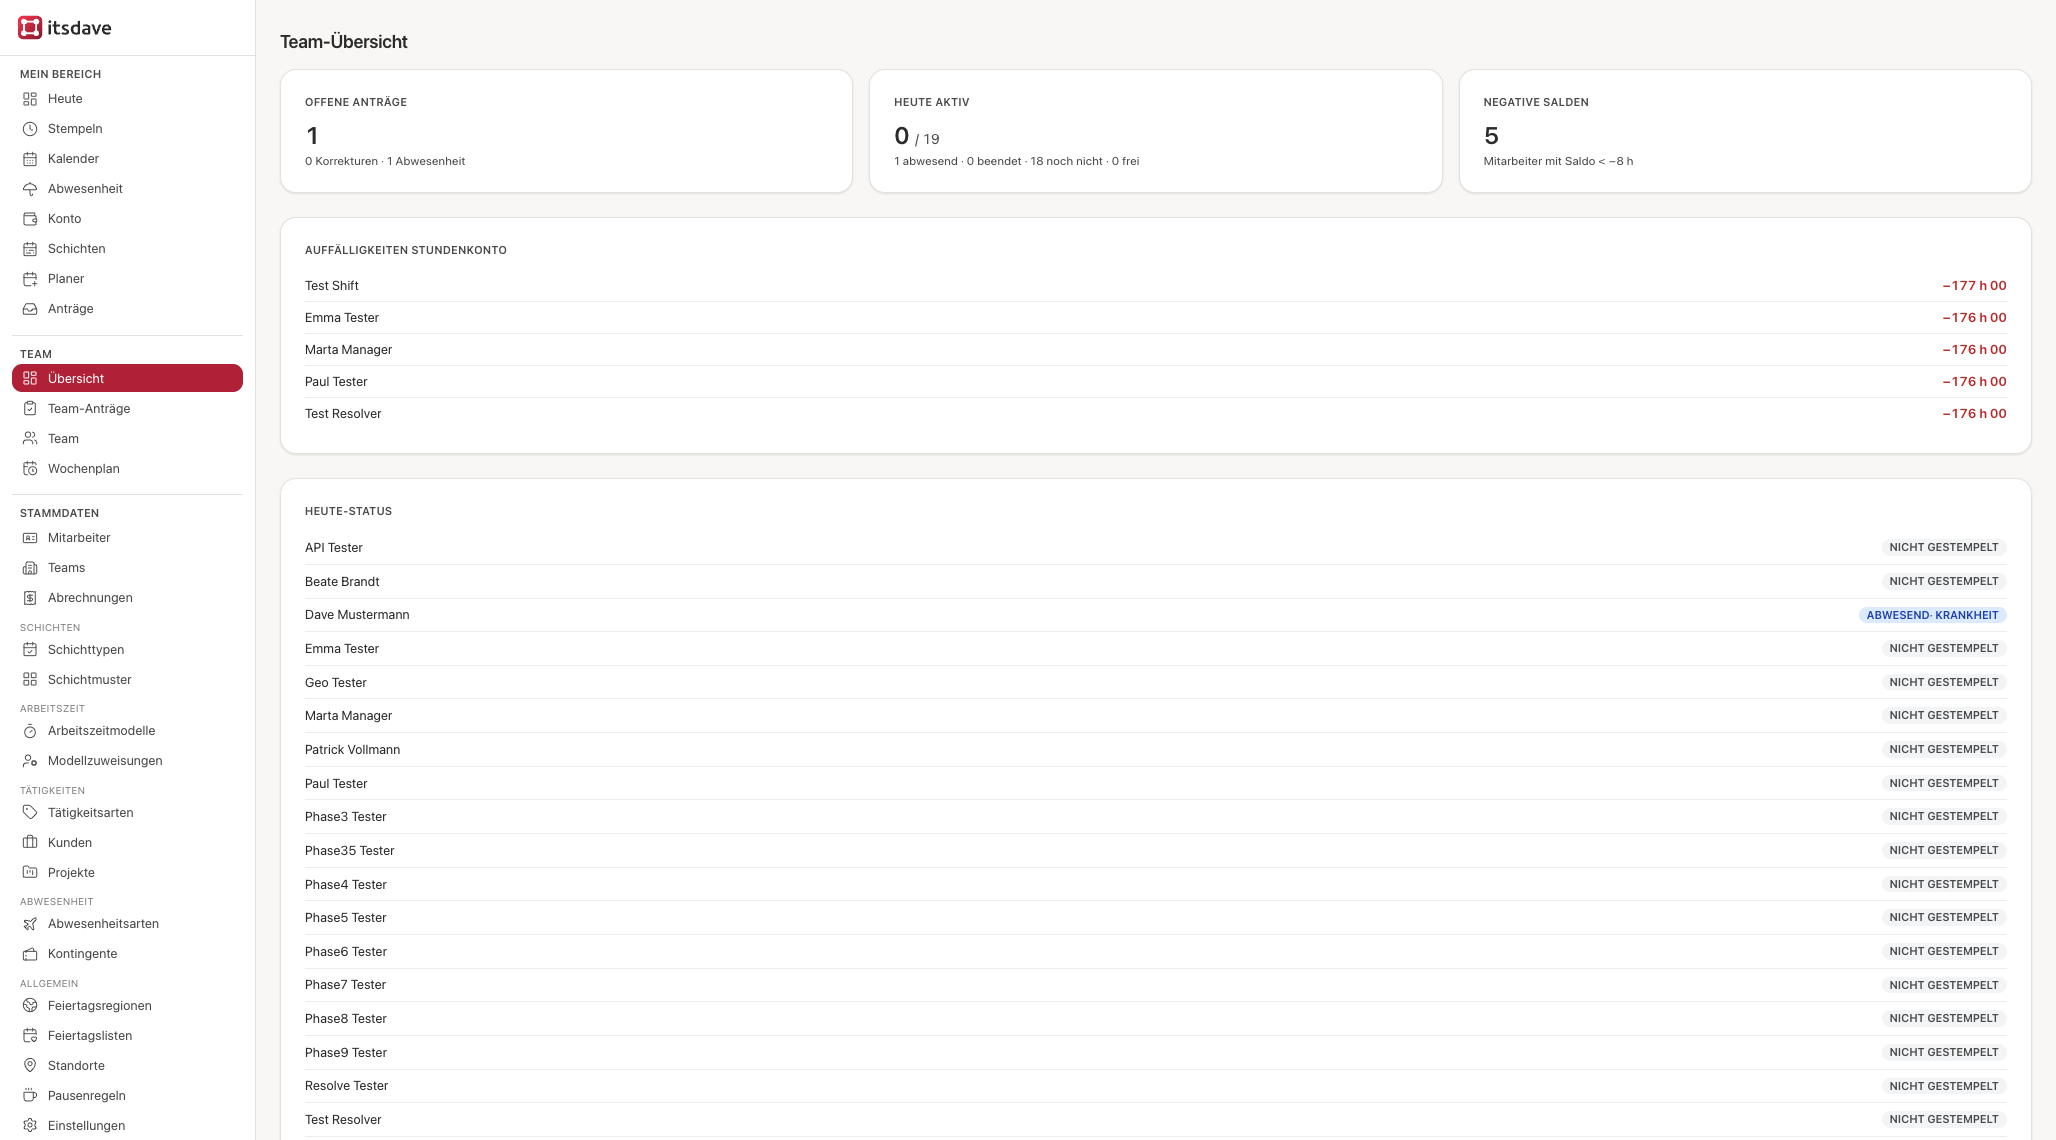
Task: Click the Pausenregeln coffee icon
Action: click(x=30, y=1096)
